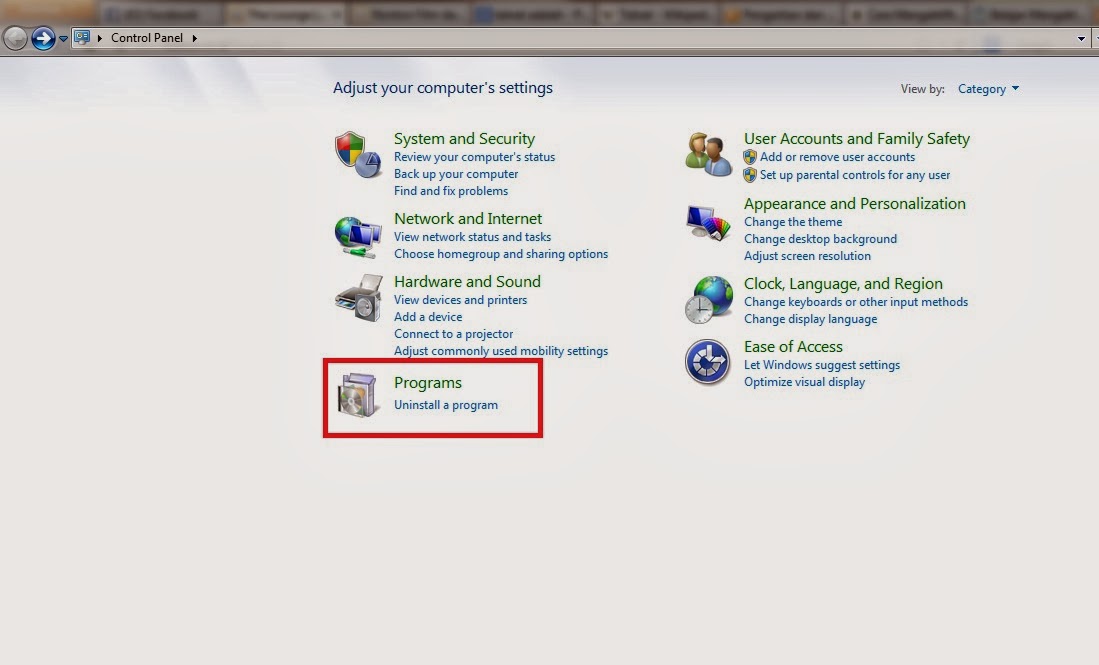The image size is (1099, 665).
Task: Open Clock, Language, and Region heading
Action: [843, 284]
